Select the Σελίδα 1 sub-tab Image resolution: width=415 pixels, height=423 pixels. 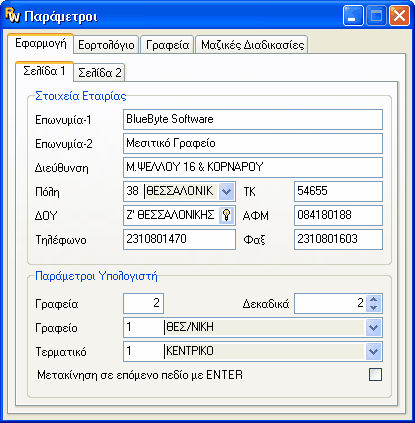click(x=44, y=71)
